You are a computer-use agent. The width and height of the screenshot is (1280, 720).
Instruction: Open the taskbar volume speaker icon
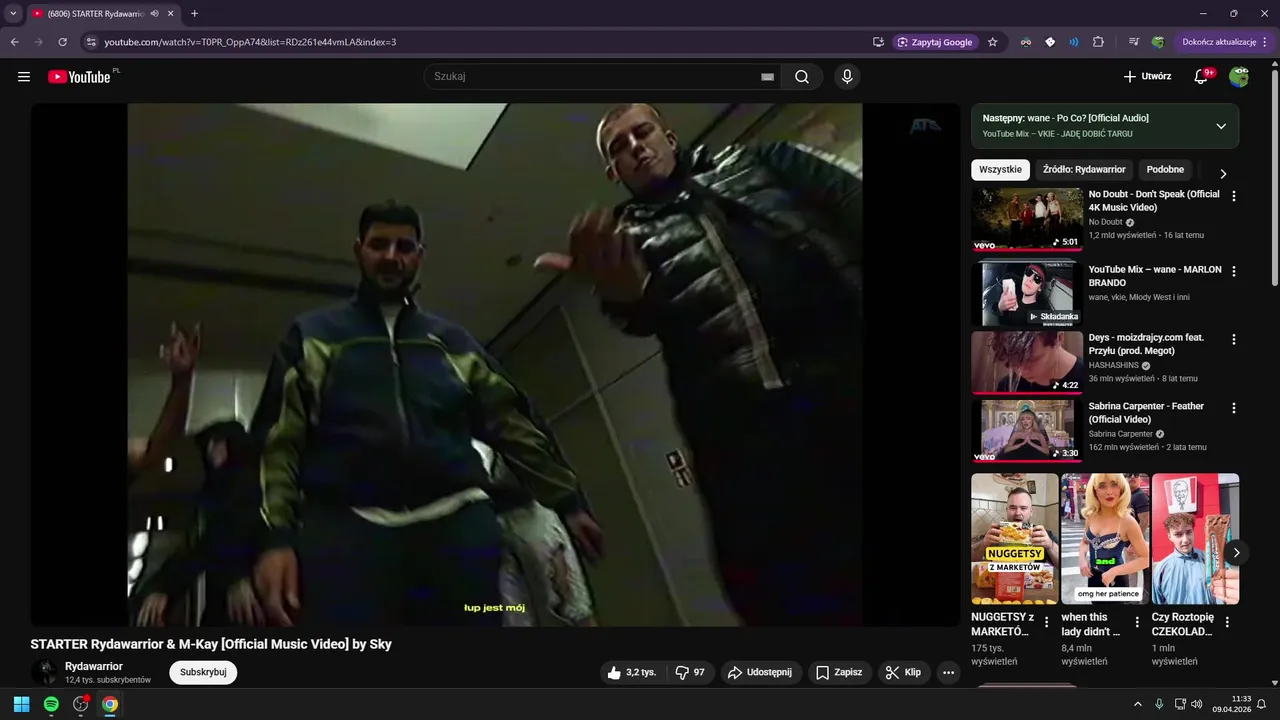coord(1197,704)
